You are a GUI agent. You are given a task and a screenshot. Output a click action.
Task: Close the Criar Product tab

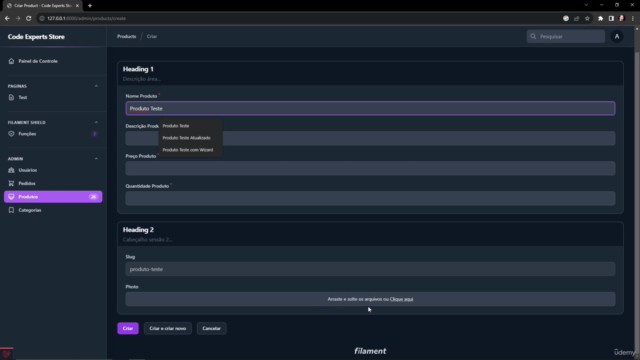(x=77, y=6)
